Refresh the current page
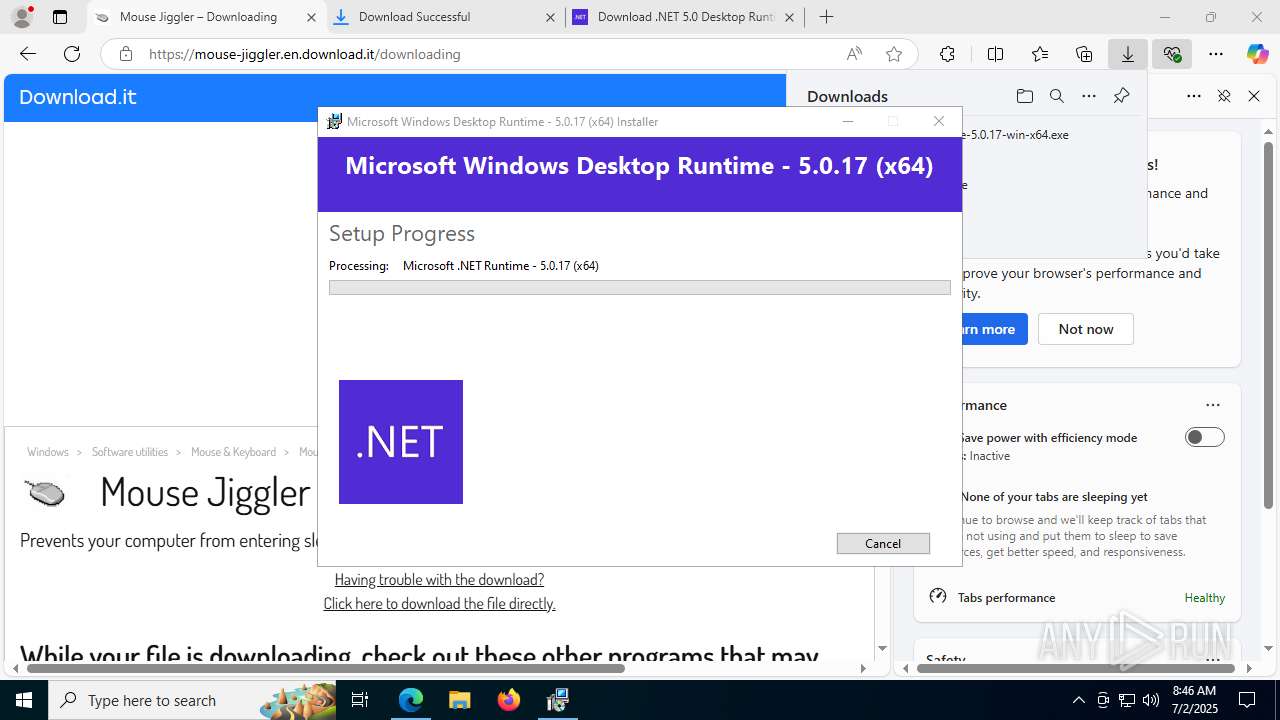1280x720 pixels. (x=72, y=54)
